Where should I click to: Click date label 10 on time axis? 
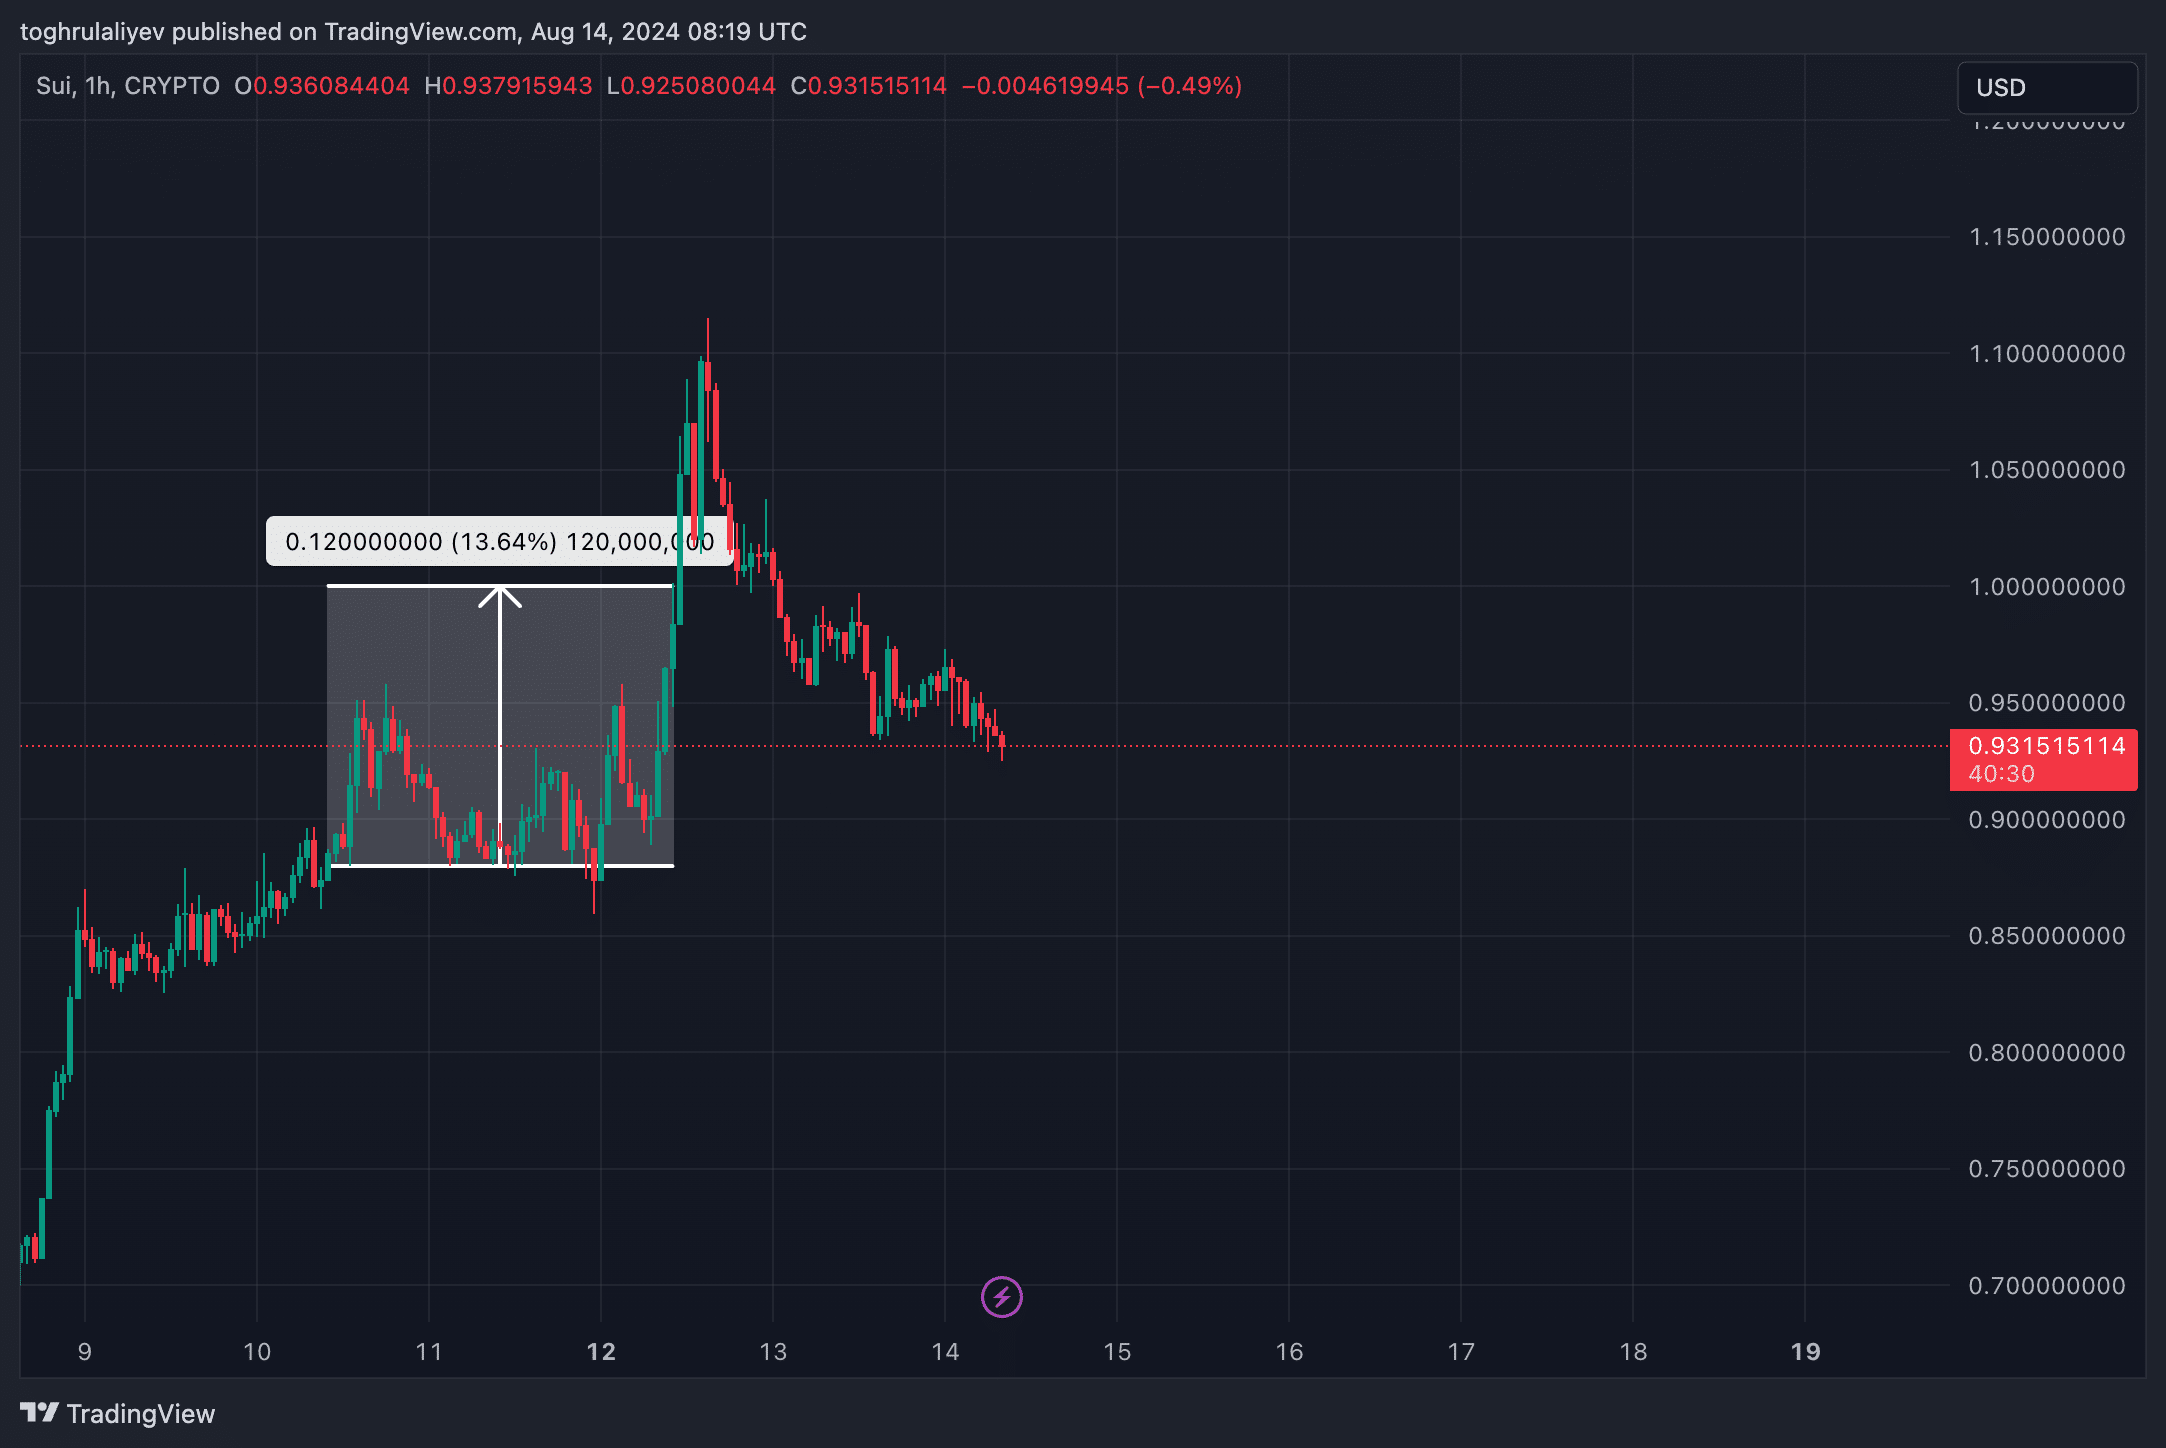point(257,1352)
